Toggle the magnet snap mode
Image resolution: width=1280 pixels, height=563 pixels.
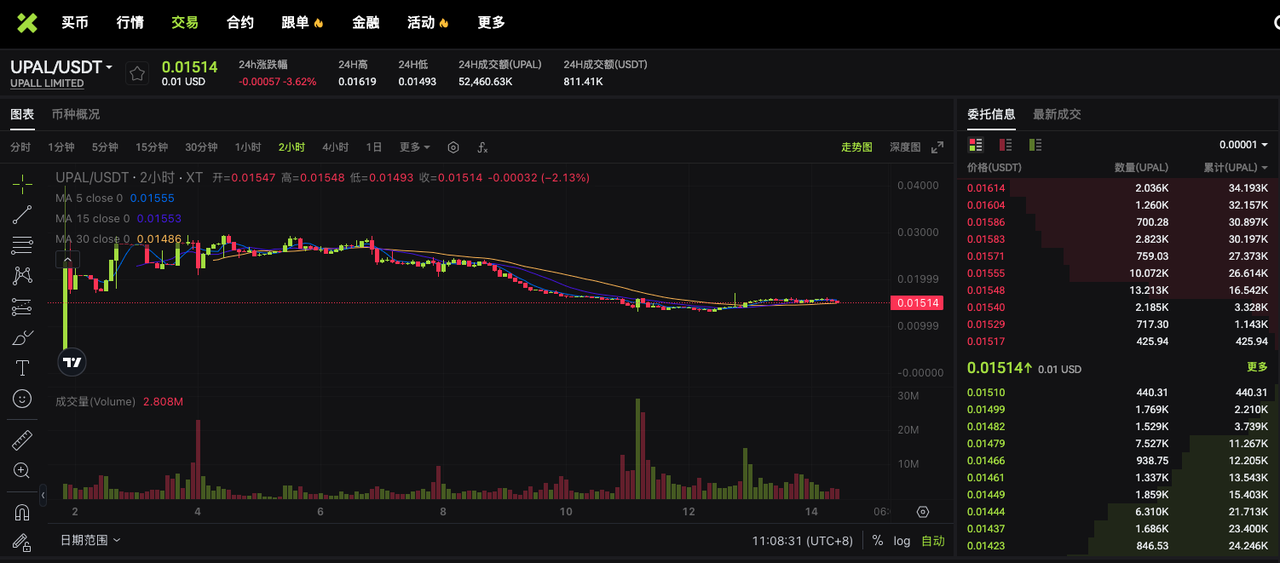(22, 512)
